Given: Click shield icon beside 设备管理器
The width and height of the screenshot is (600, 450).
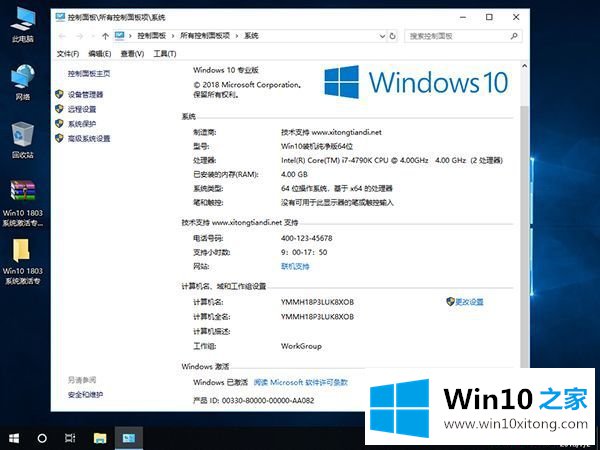Looking at the screenshot, I should pos(59,94).
